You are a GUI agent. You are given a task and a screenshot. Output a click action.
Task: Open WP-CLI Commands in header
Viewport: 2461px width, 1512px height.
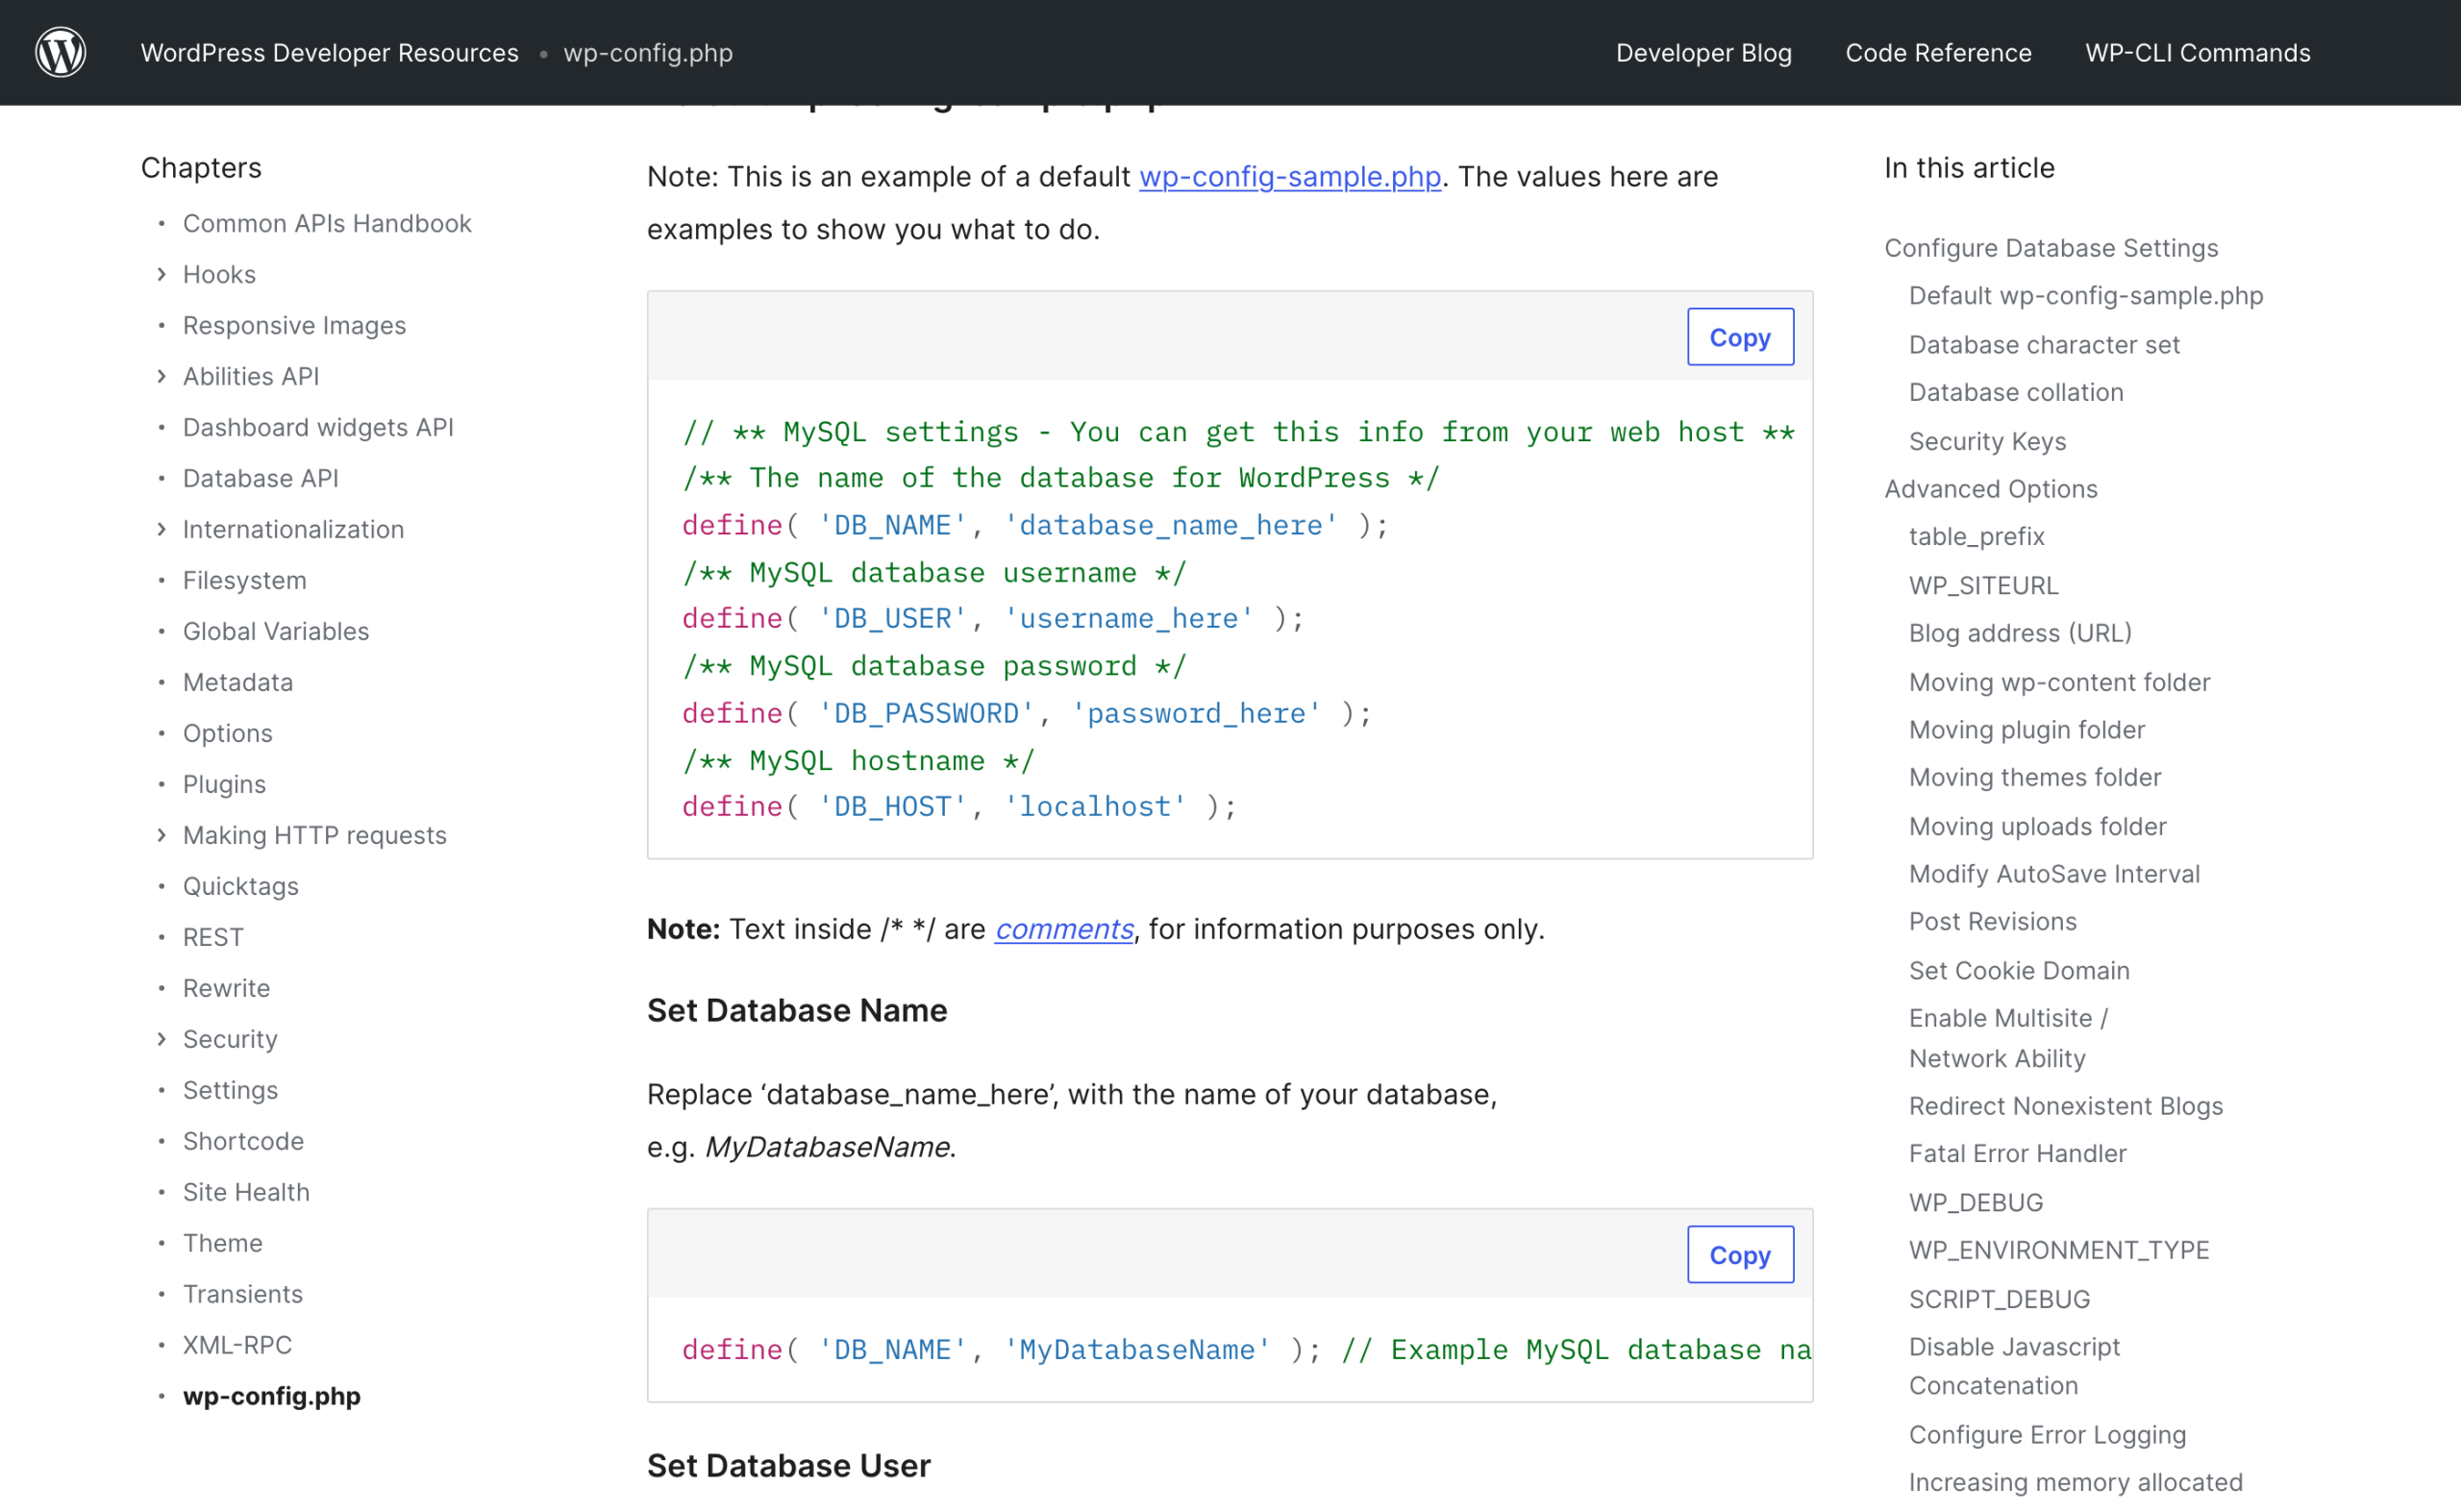(2197, 53)
